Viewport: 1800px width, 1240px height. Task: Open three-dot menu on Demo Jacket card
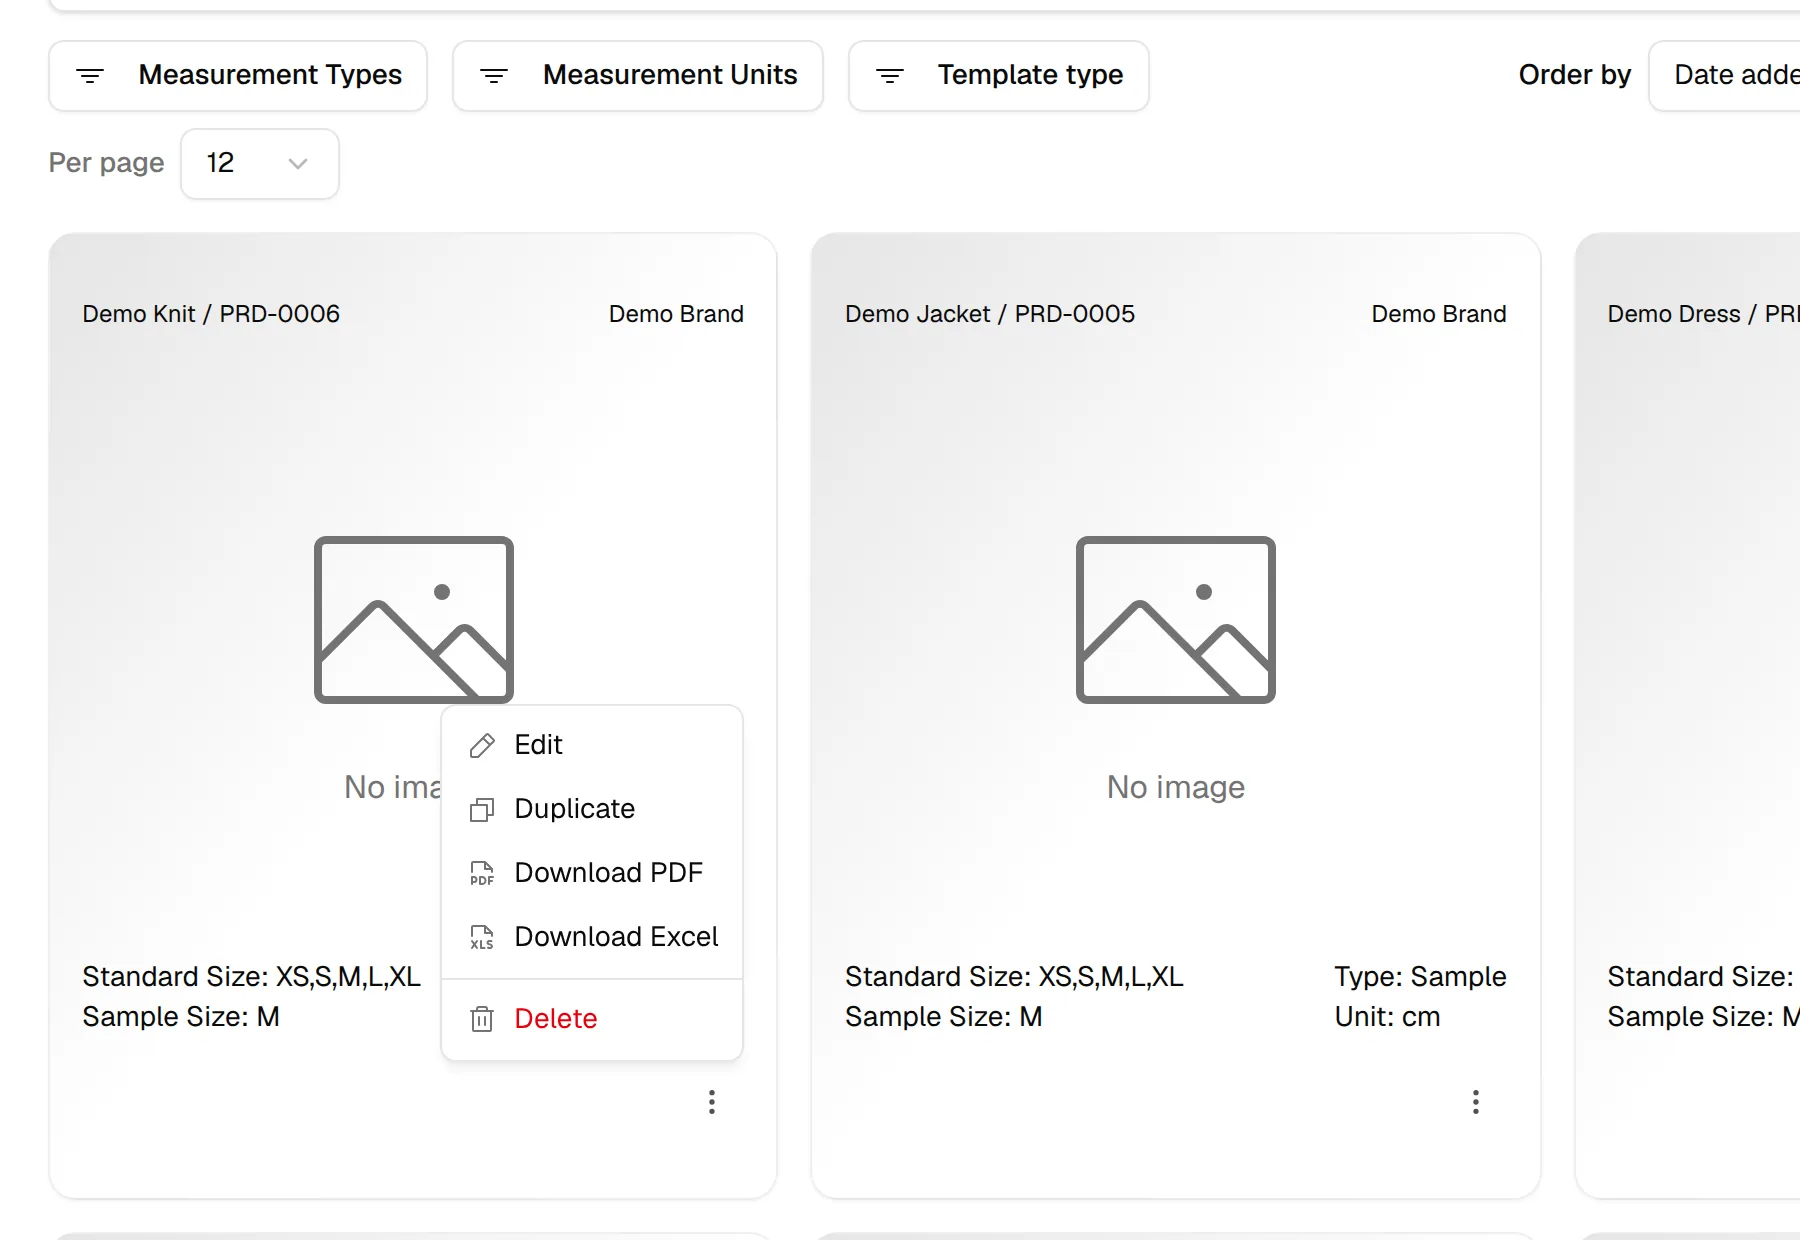(1476, 1102)
